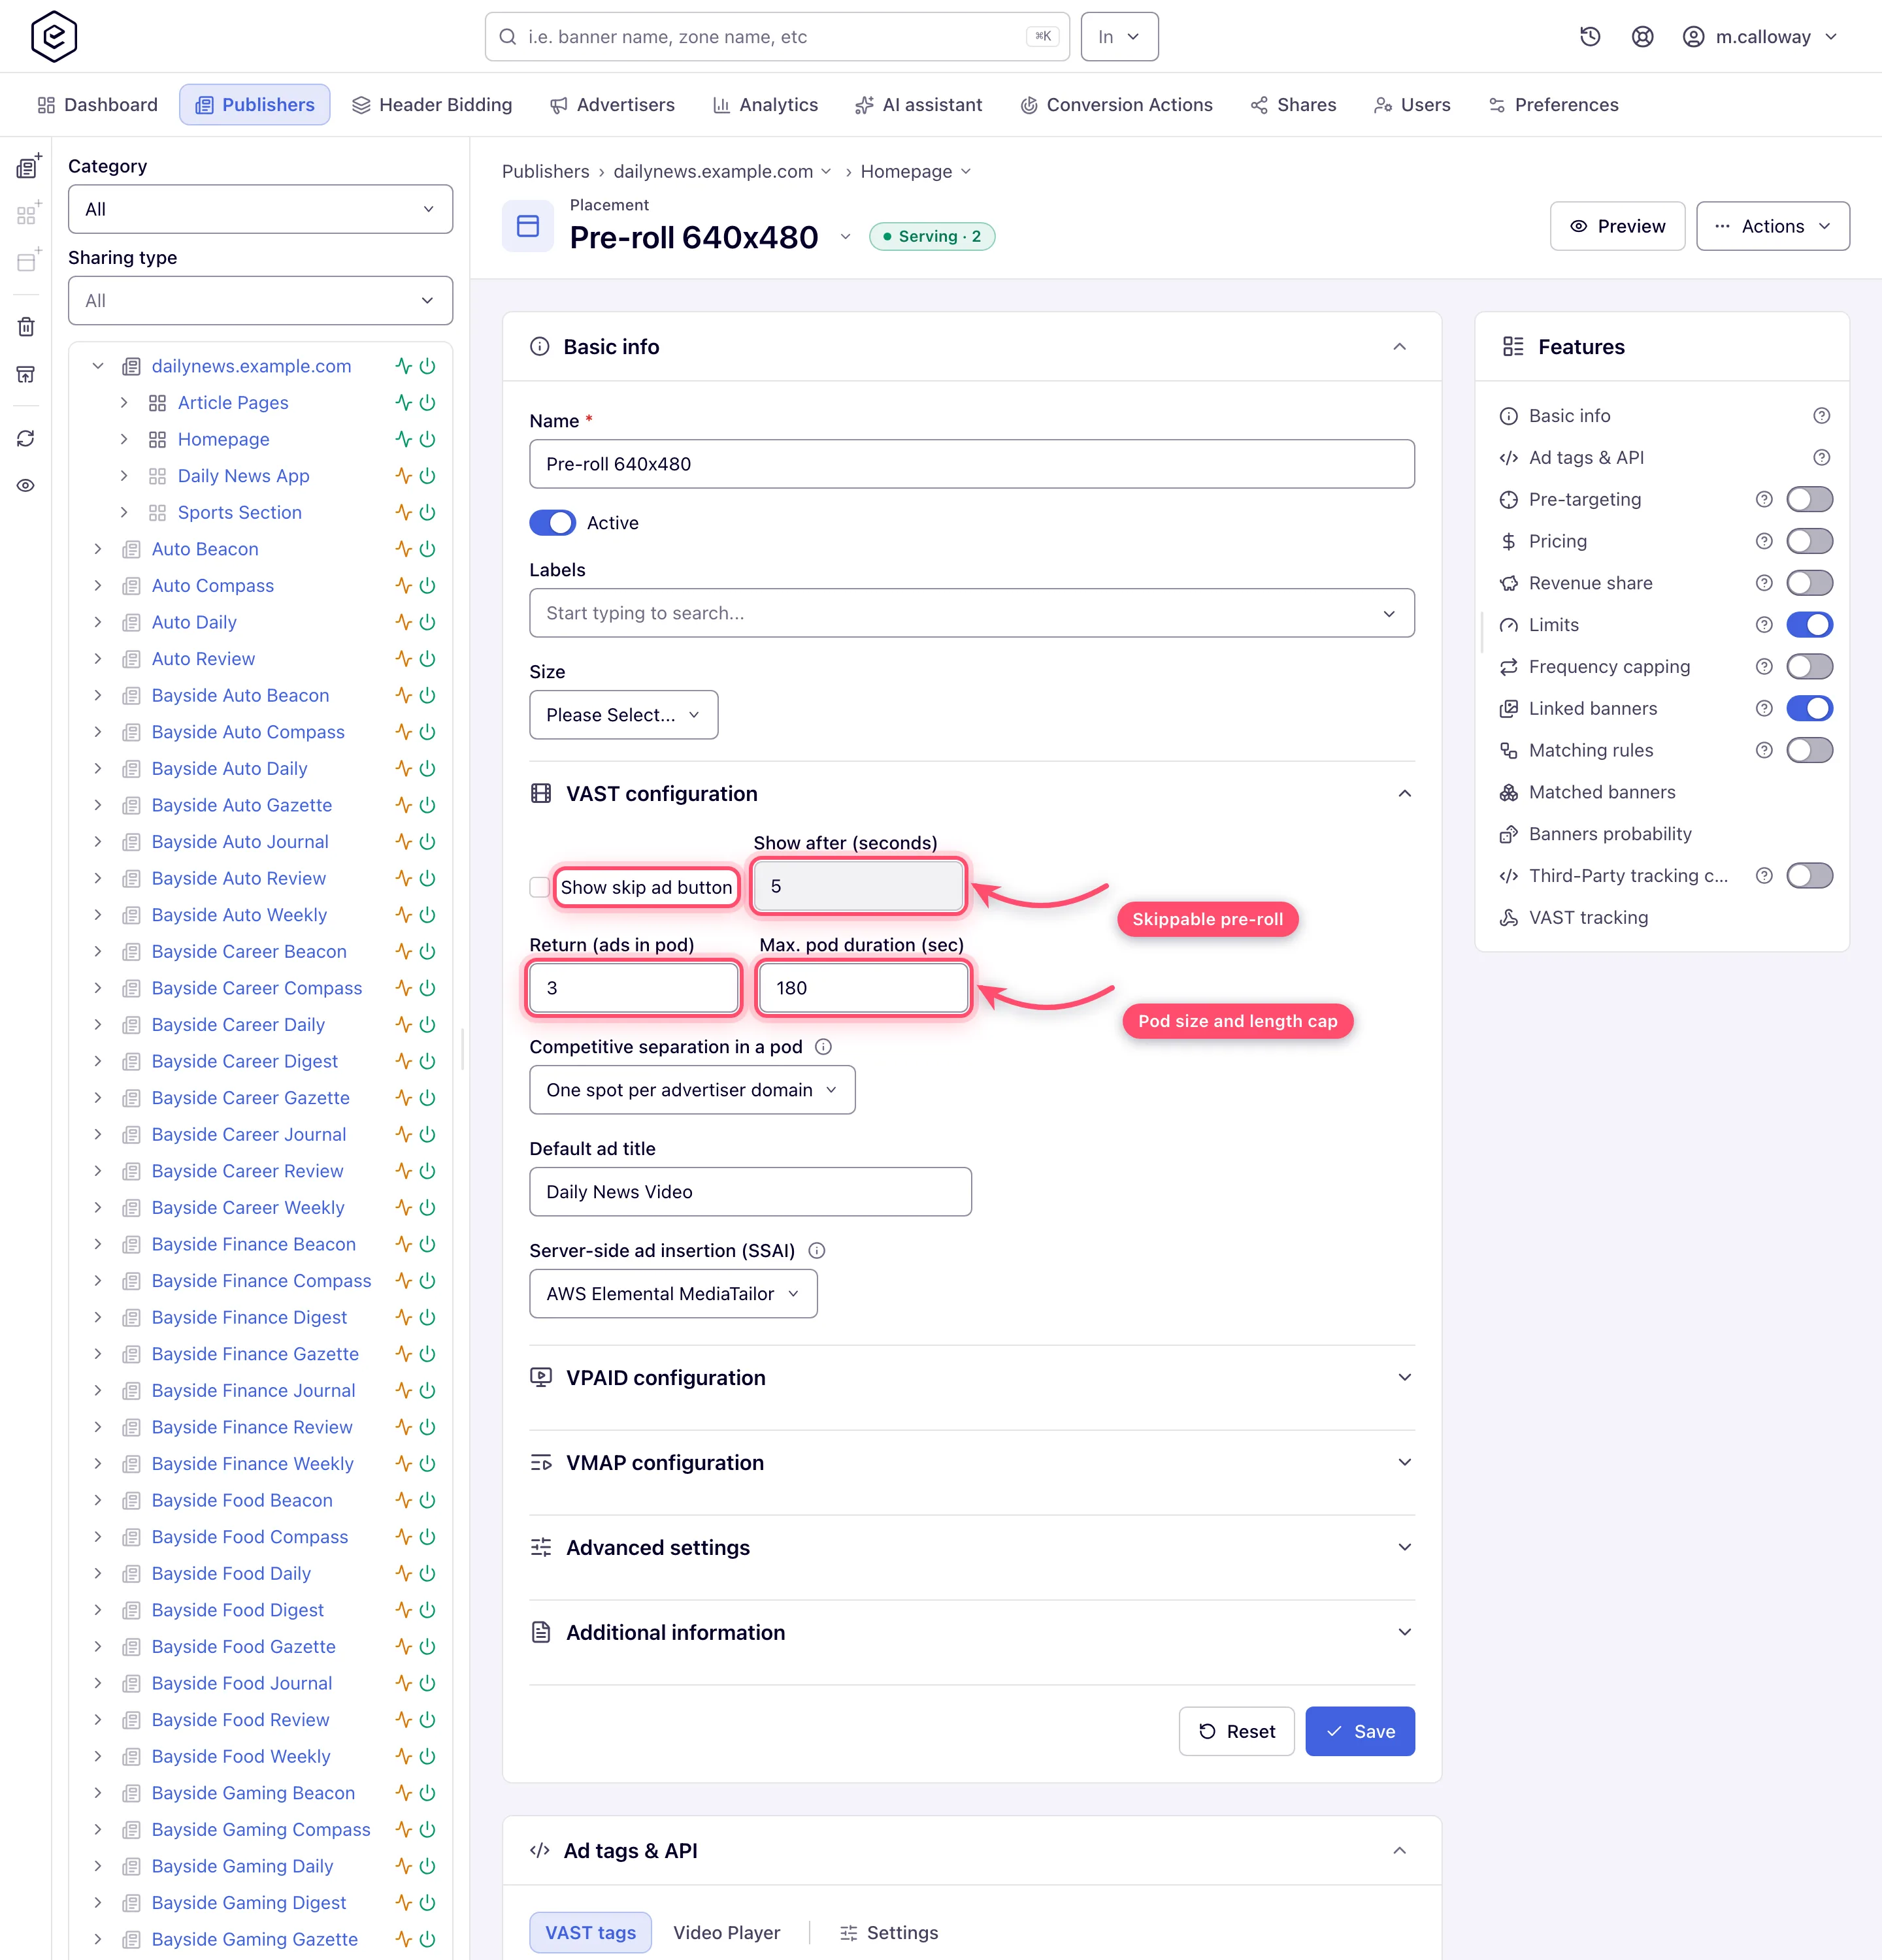
Task: Enable the Pricing feature toggle
Action: (x=1809, y=541)
